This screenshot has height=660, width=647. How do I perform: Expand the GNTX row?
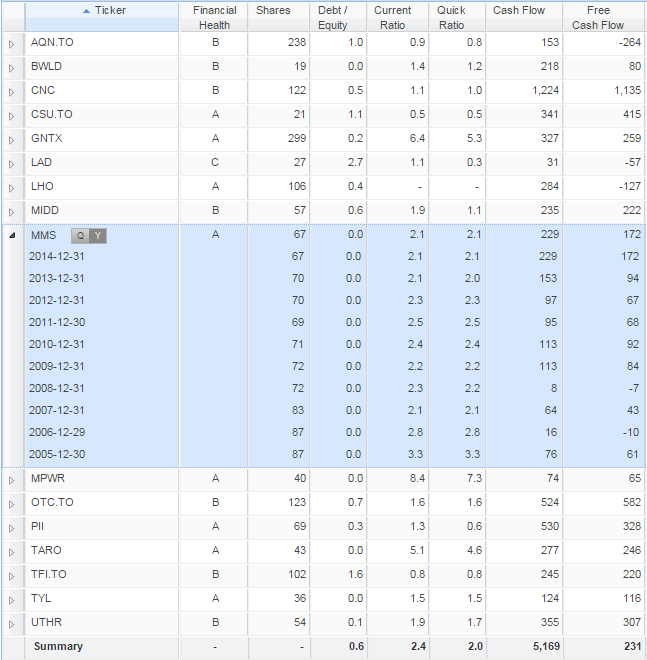(12, 140)
